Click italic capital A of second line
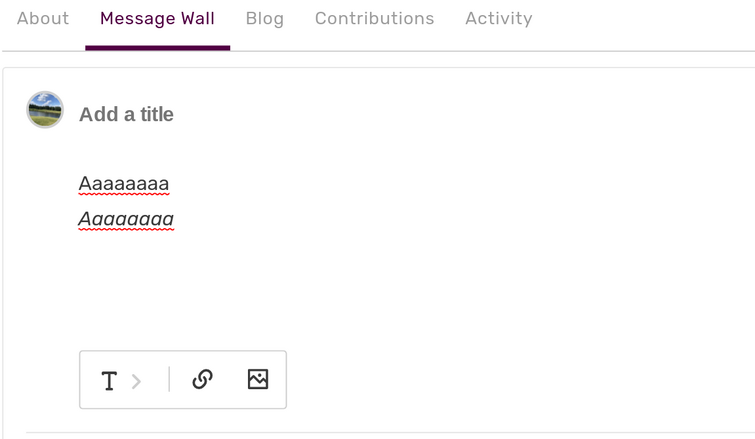Viewport: 755px width, 439px height. point(85,220)
